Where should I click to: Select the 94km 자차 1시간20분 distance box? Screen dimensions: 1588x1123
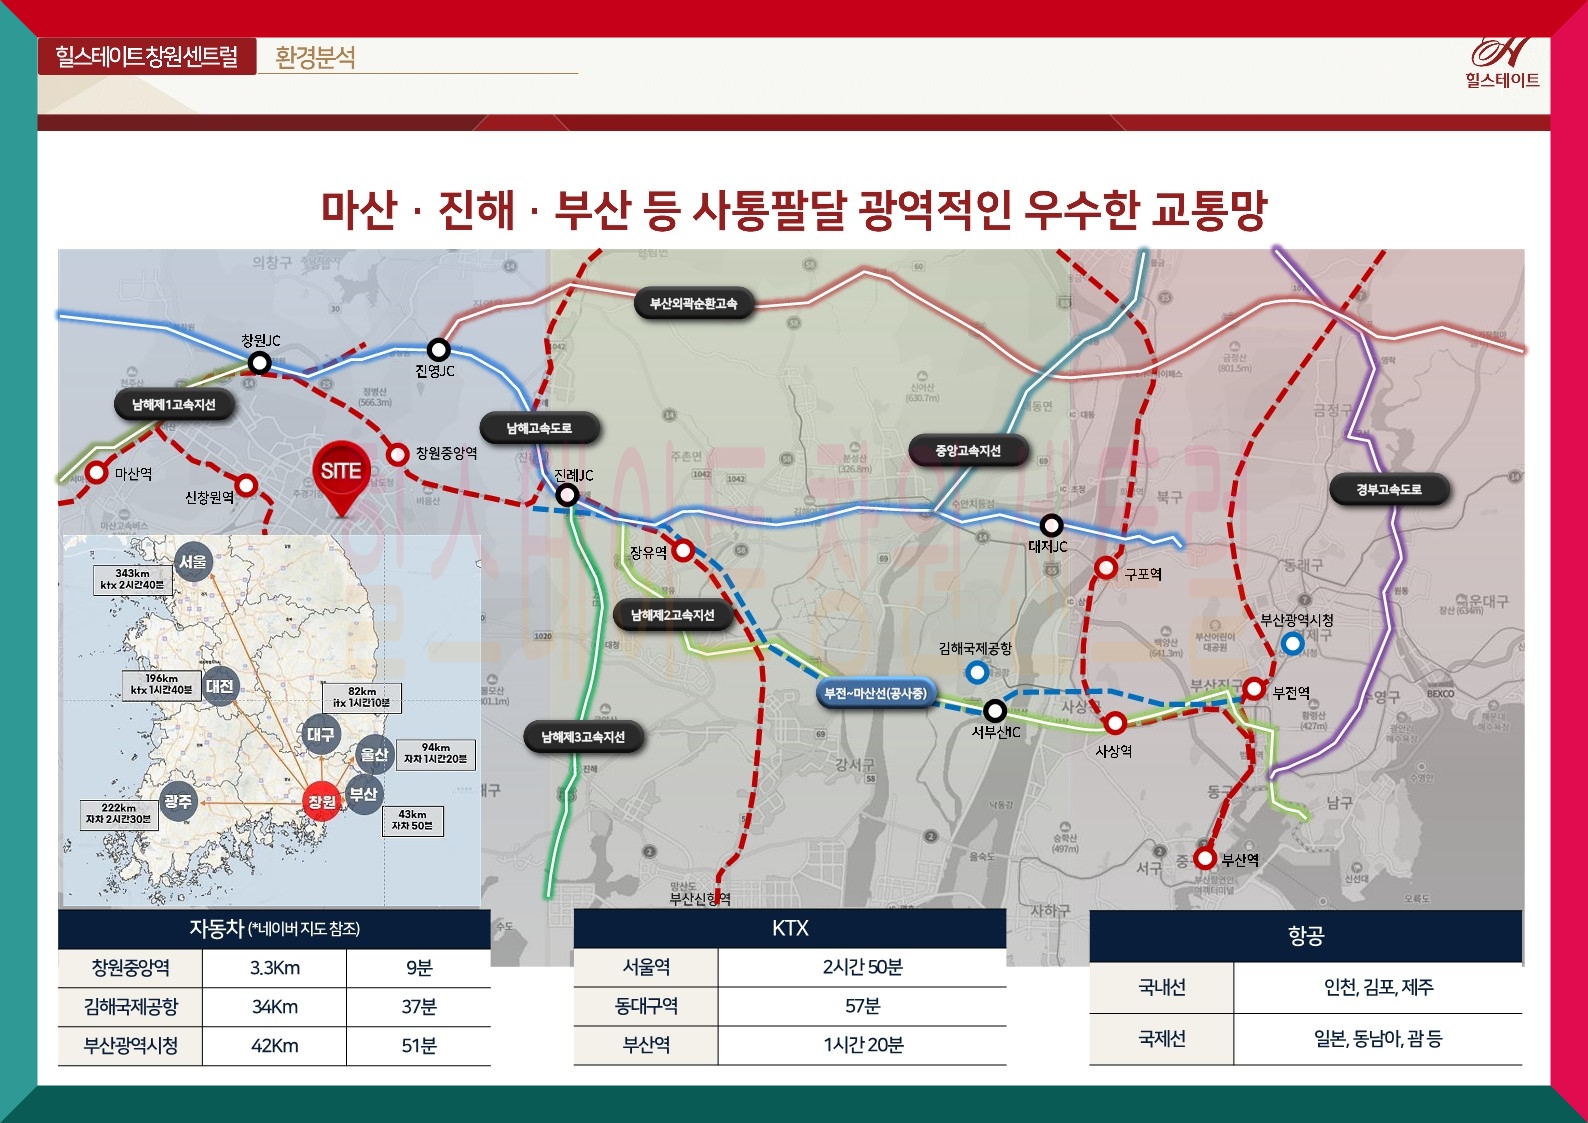click(x=436, y=753)
